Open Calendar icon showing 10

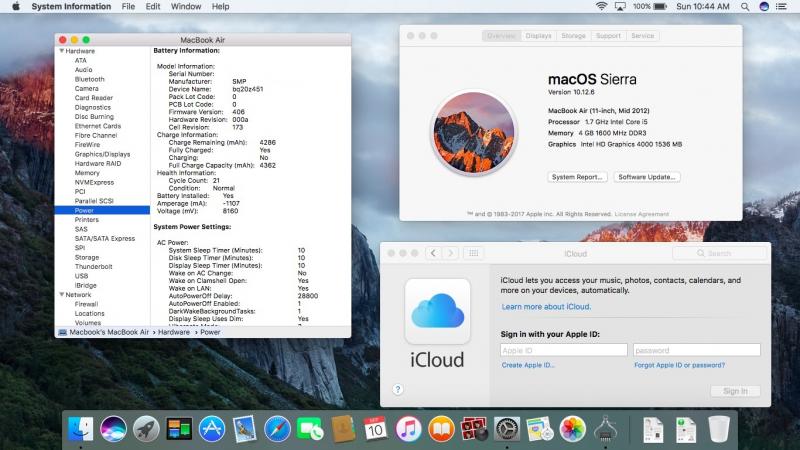(376, 429)
